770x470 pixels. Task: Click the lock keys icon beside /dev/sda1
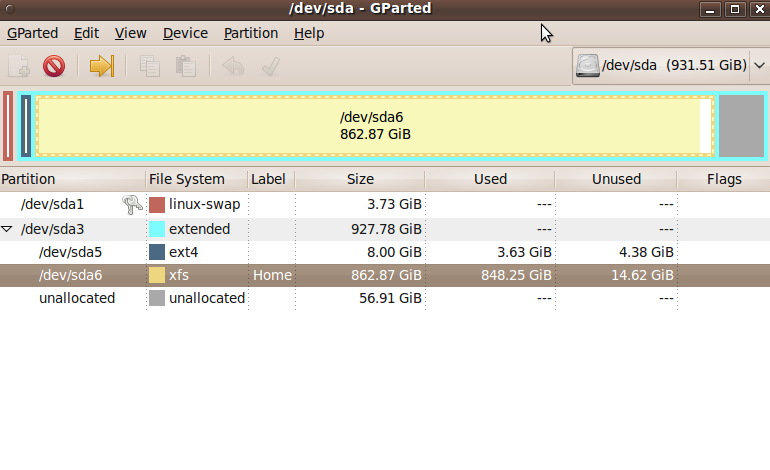pos(132,204)
